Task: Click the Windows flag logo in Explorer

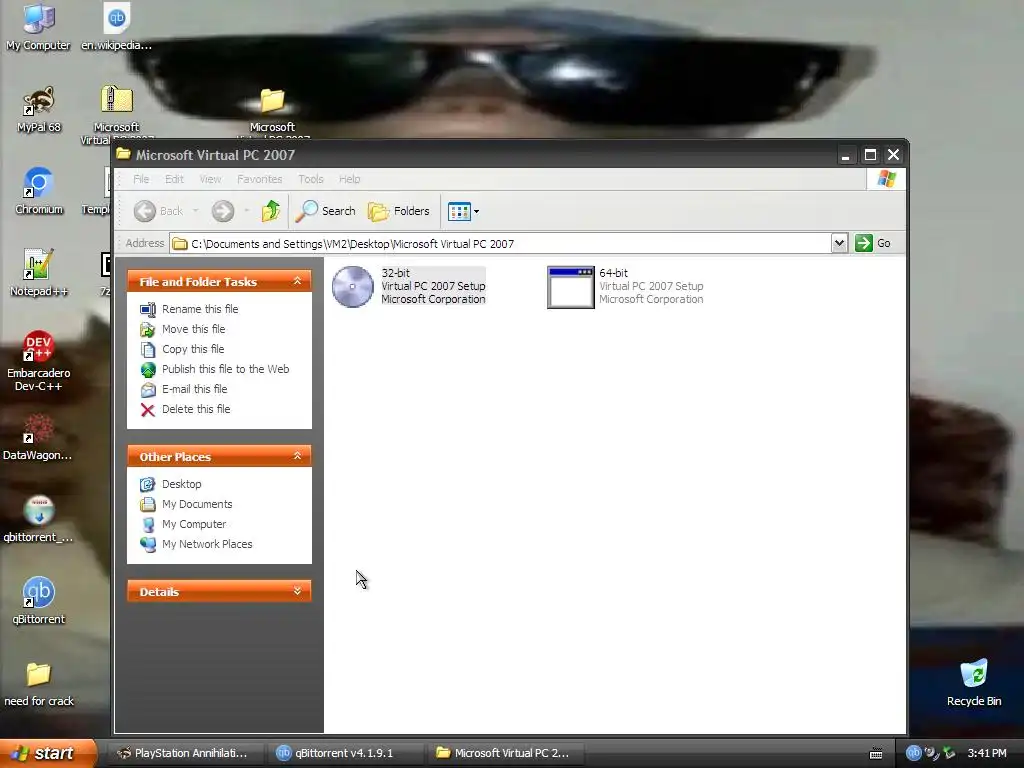Action: click(886, 179)
